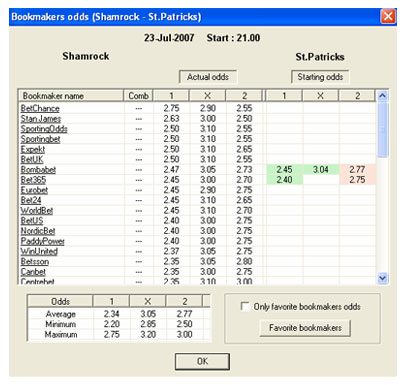
Task: Open the Favorite bookmakers button
Action: pyautogui.click(x=305, y=328)
